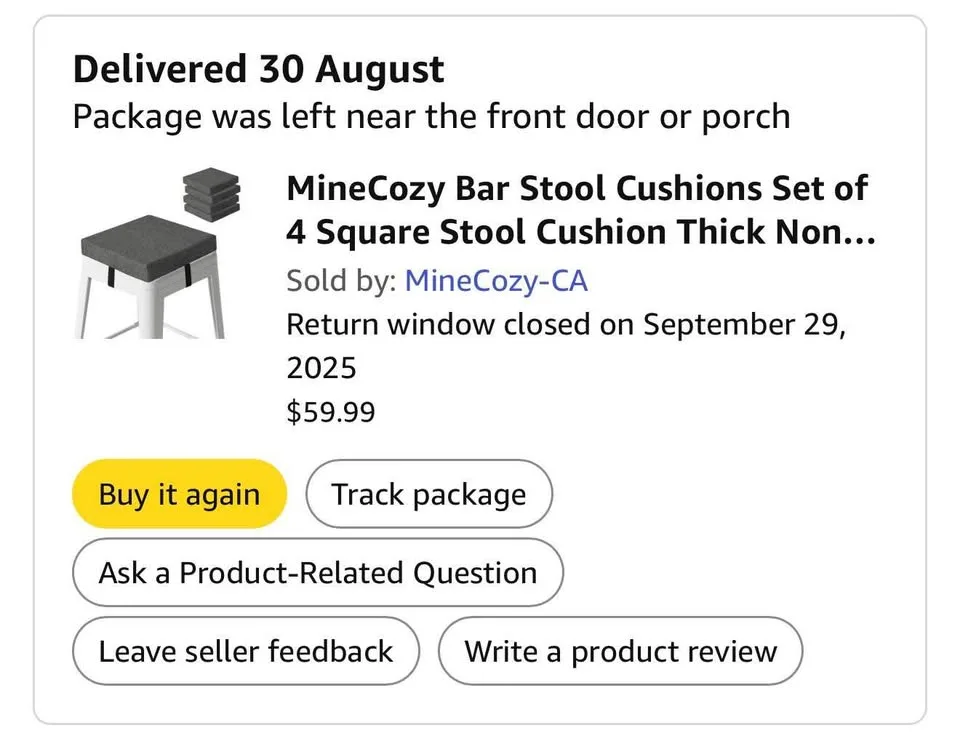Visit the MineCozy-CA seller page

tap(496, 281)
